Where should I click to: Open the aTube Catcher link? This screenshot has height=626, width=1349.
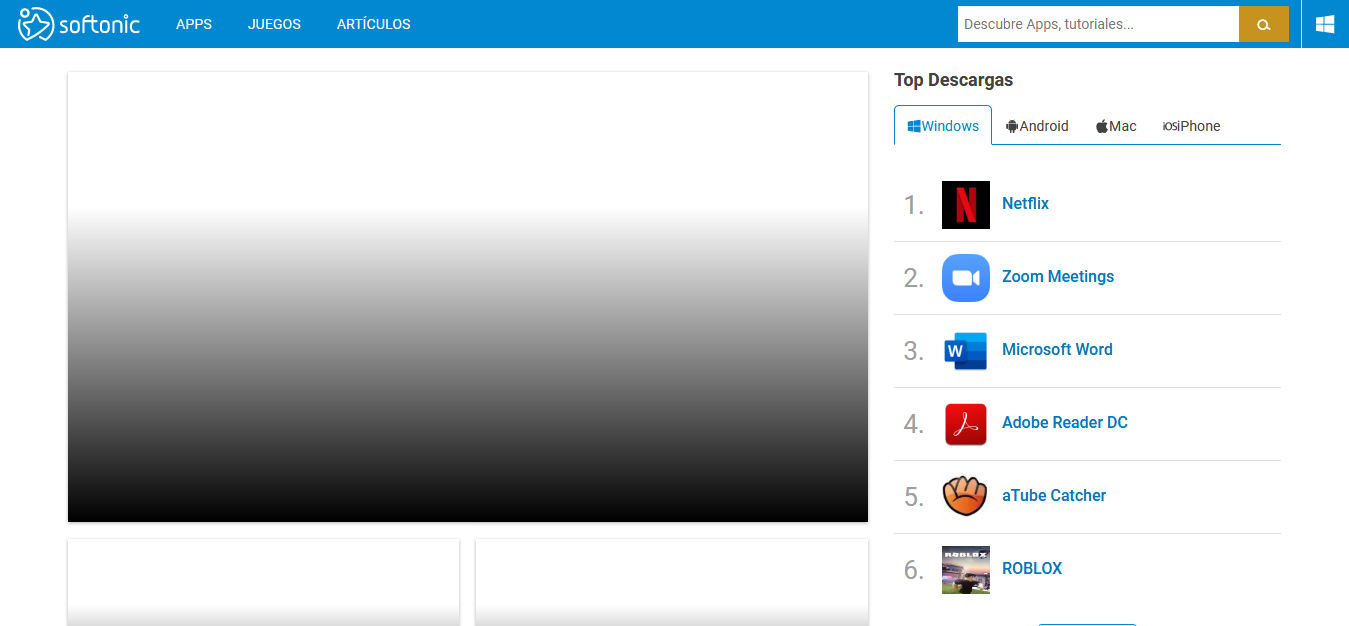point(1054,495)
